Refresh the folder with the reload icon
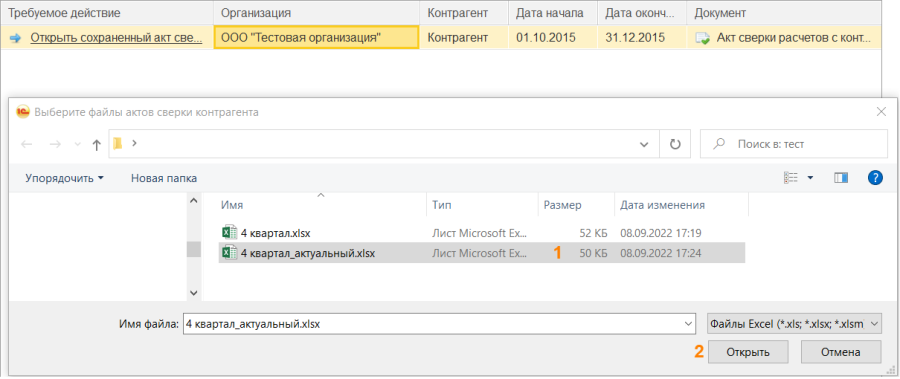This screenshot has height=379, width=900. click(x=676, y=144)
